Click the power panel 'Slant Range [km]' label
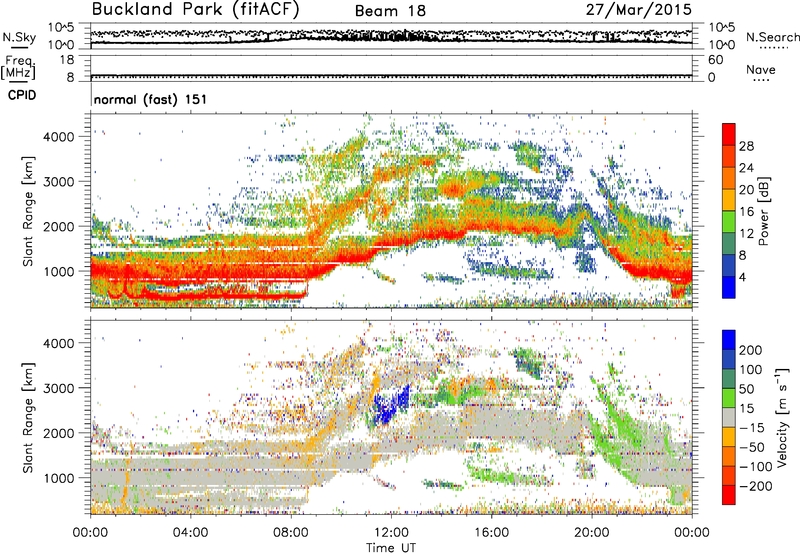Viewport: 800px width, 554px height. pos(28,211)
